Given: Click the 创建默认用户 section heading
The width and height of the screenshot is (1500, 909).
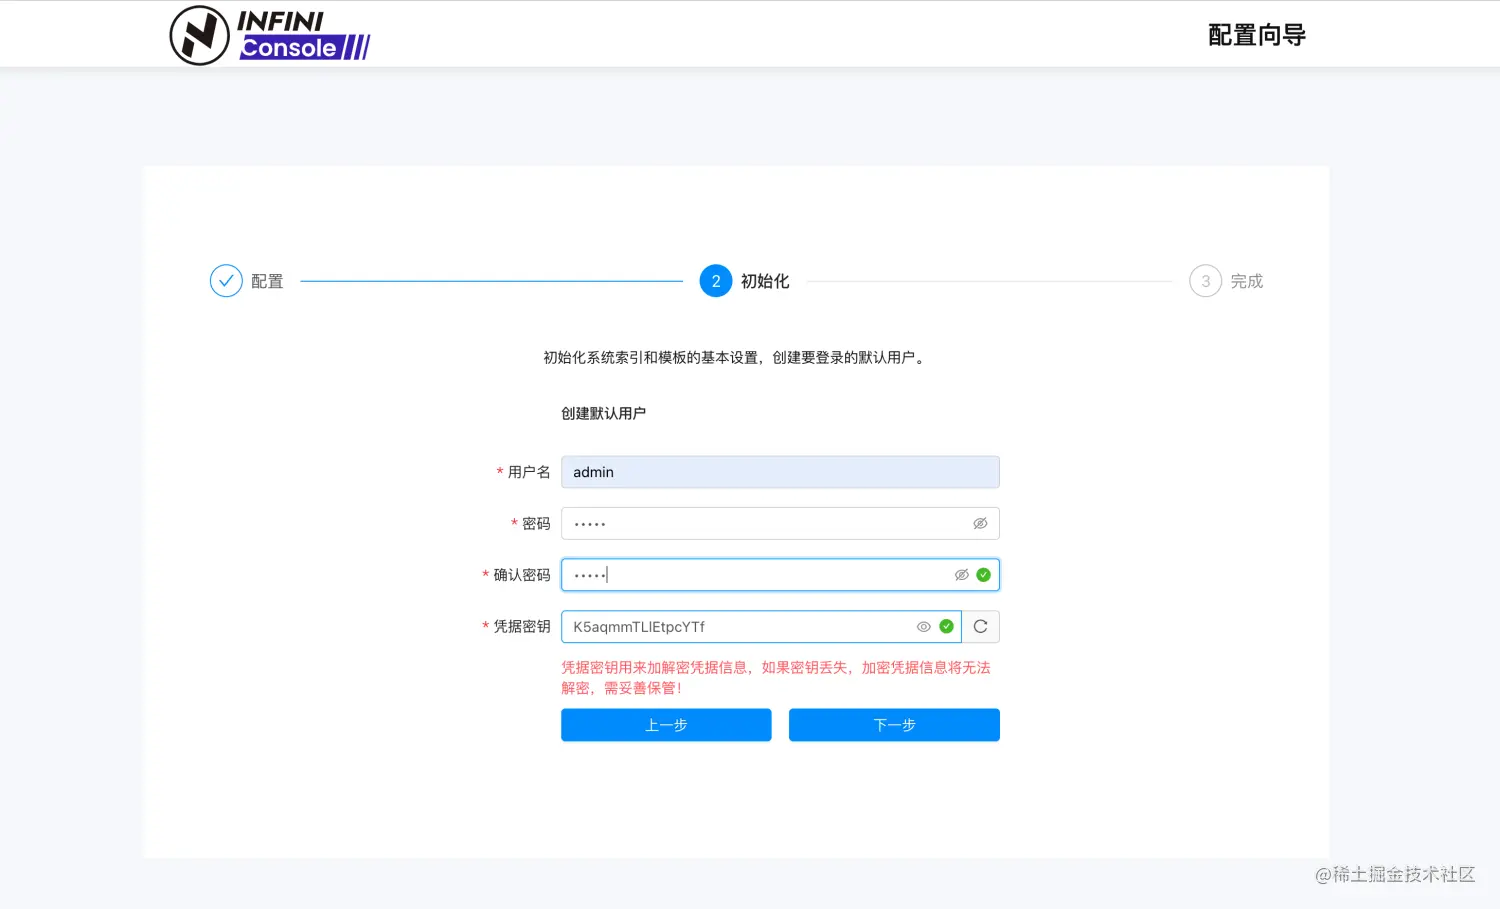Looking at the screenshot, I should click(601, 412).
